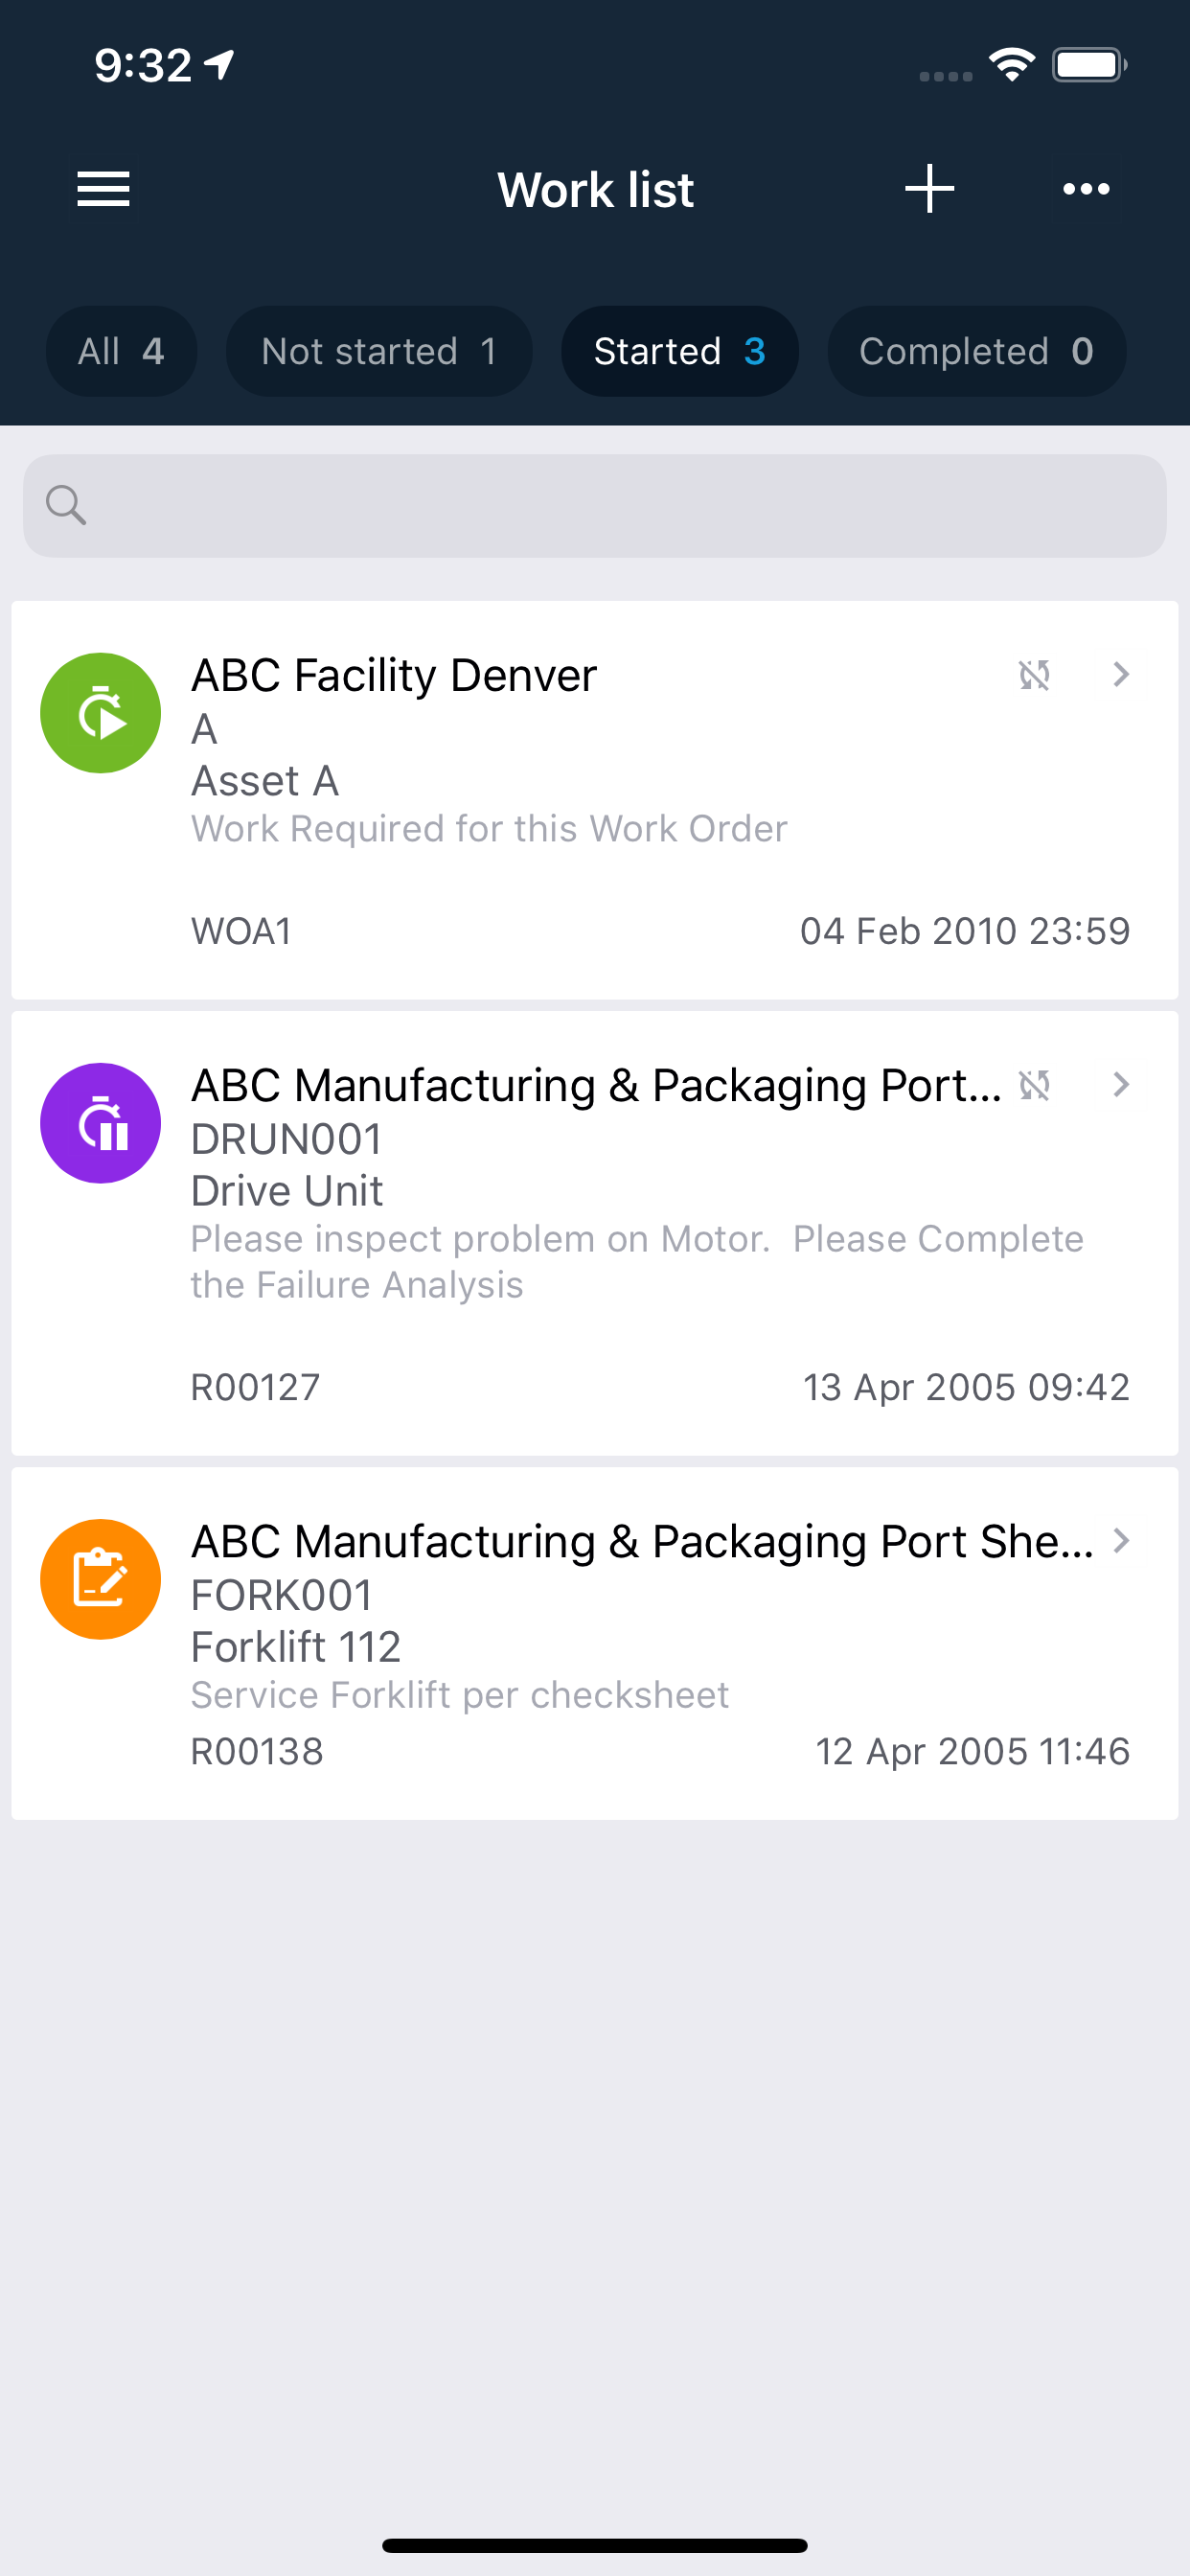Tap the Wi-Fi status icon
The width and height of the screenshot is (1190, 2576).
coord(1011,65)
